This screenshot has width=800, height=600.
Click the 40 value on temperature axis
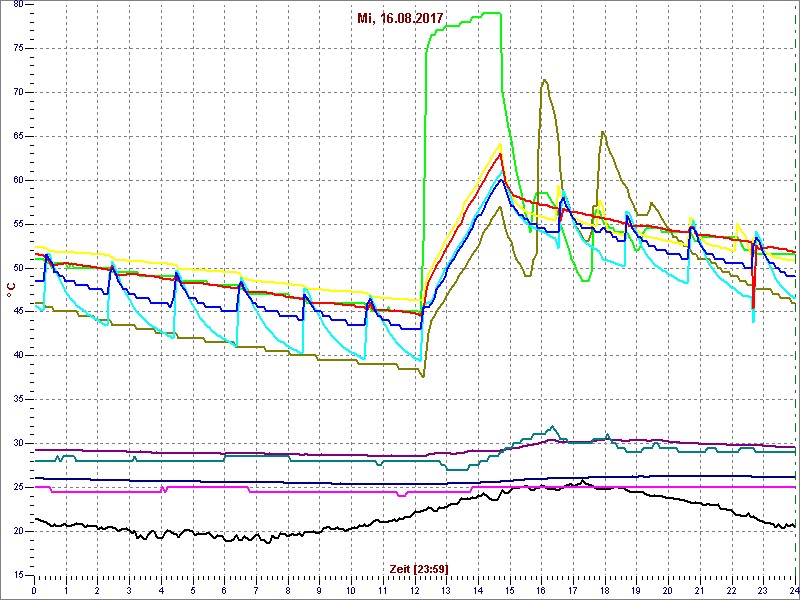(17, 356)
